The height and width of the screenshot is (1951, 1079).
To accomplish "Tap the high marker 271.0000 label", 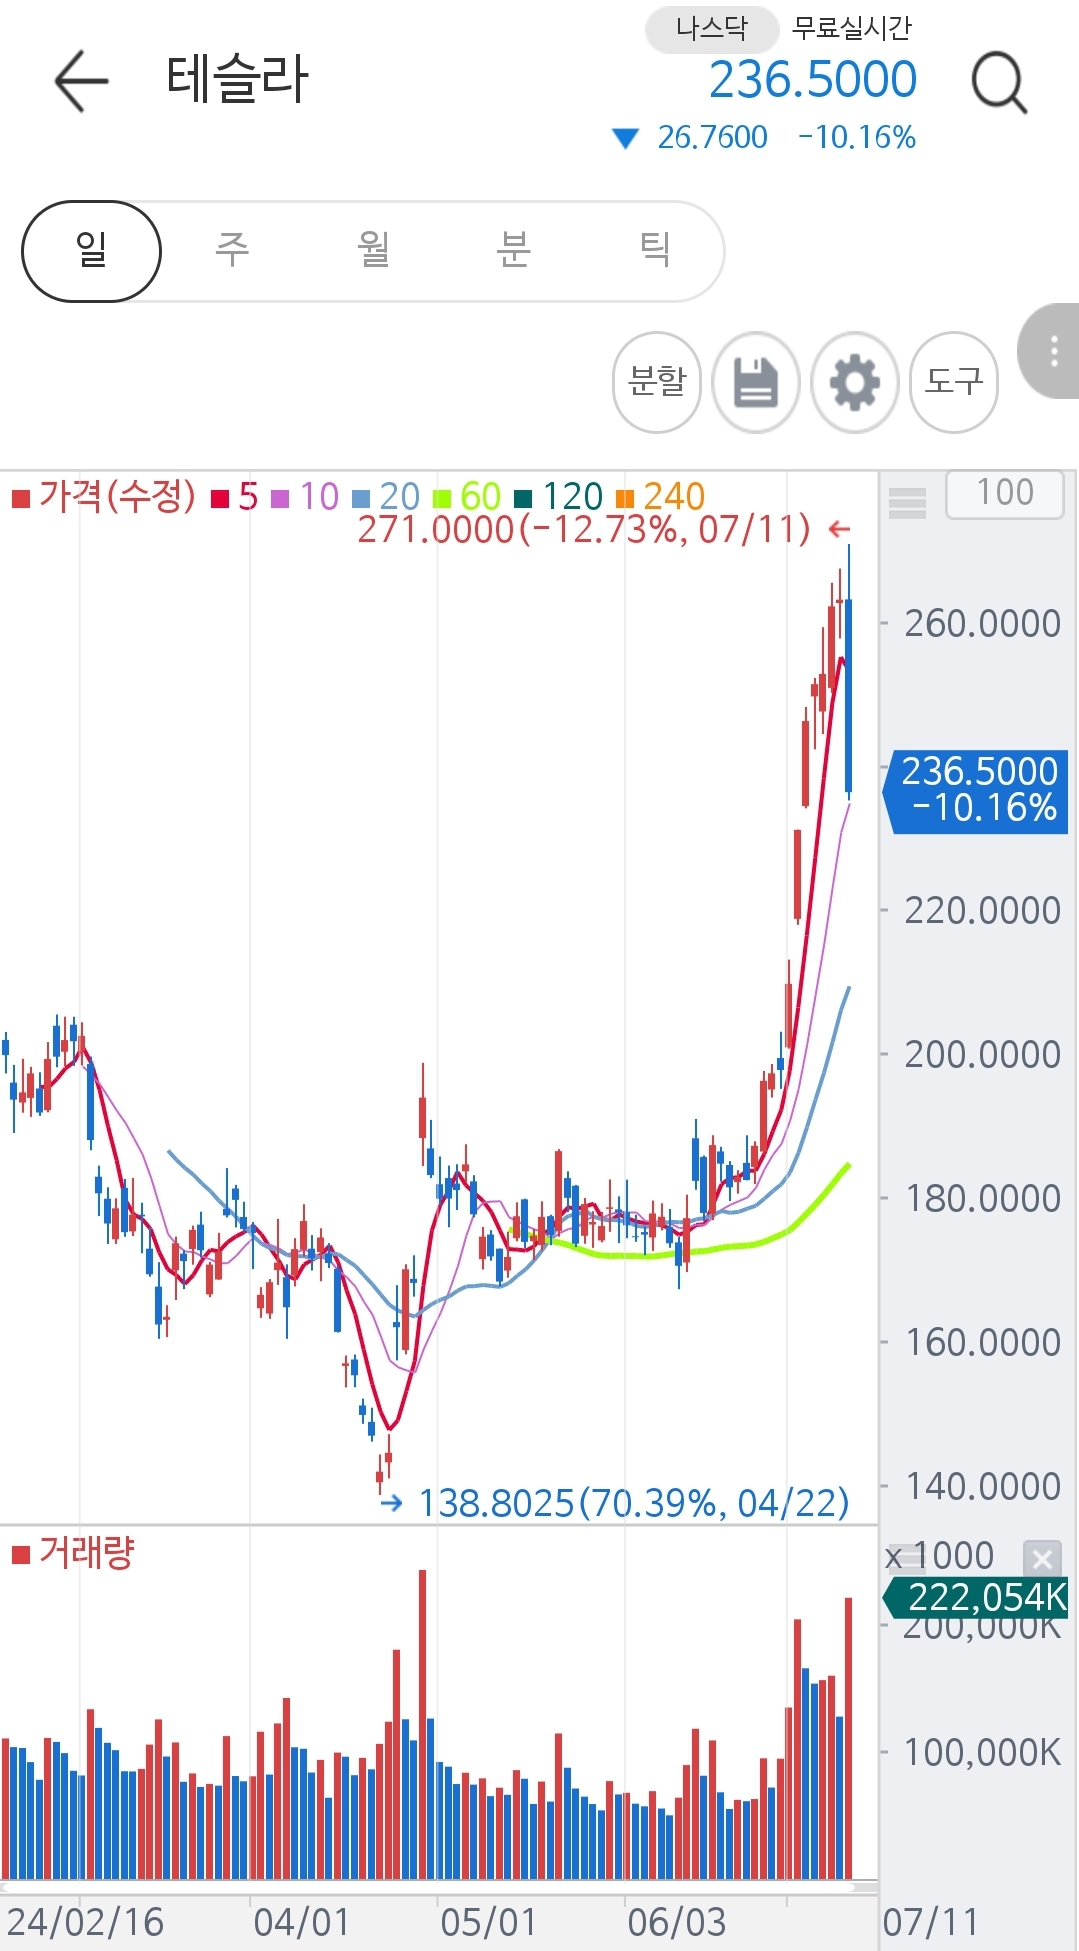I will tap(584, 530).
